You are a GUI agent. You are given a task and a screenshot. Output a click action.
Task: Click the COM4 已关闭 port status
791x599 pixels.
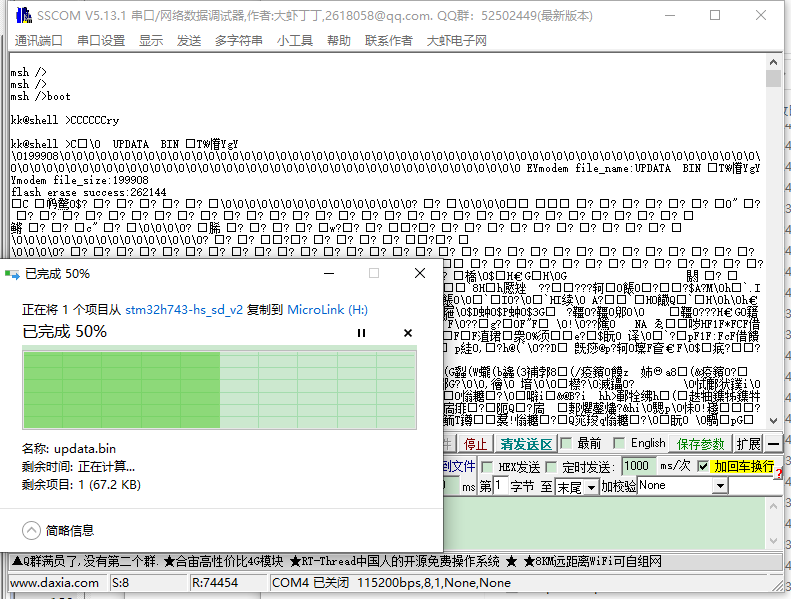390,583
